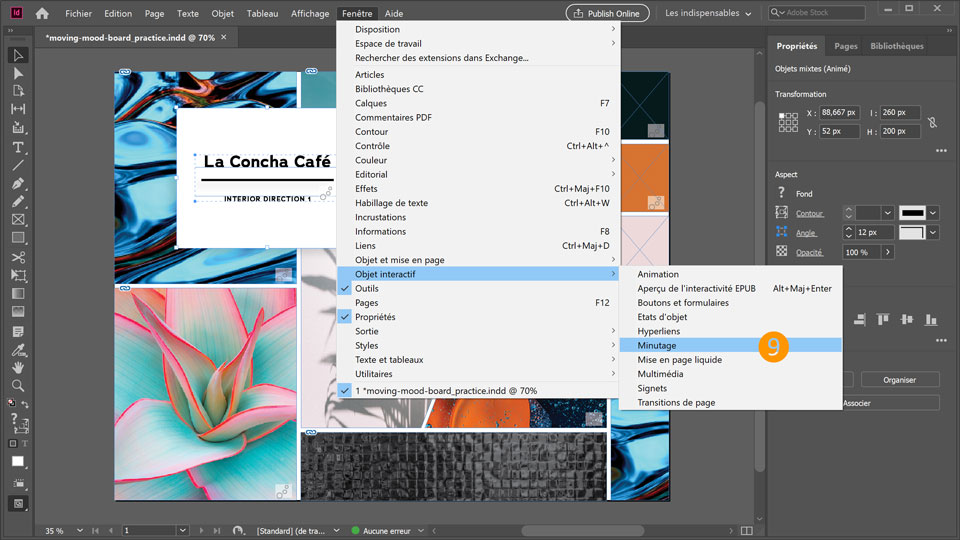Select the Rectangle Frame tool

pyautogui.click(x=18, y=219)
